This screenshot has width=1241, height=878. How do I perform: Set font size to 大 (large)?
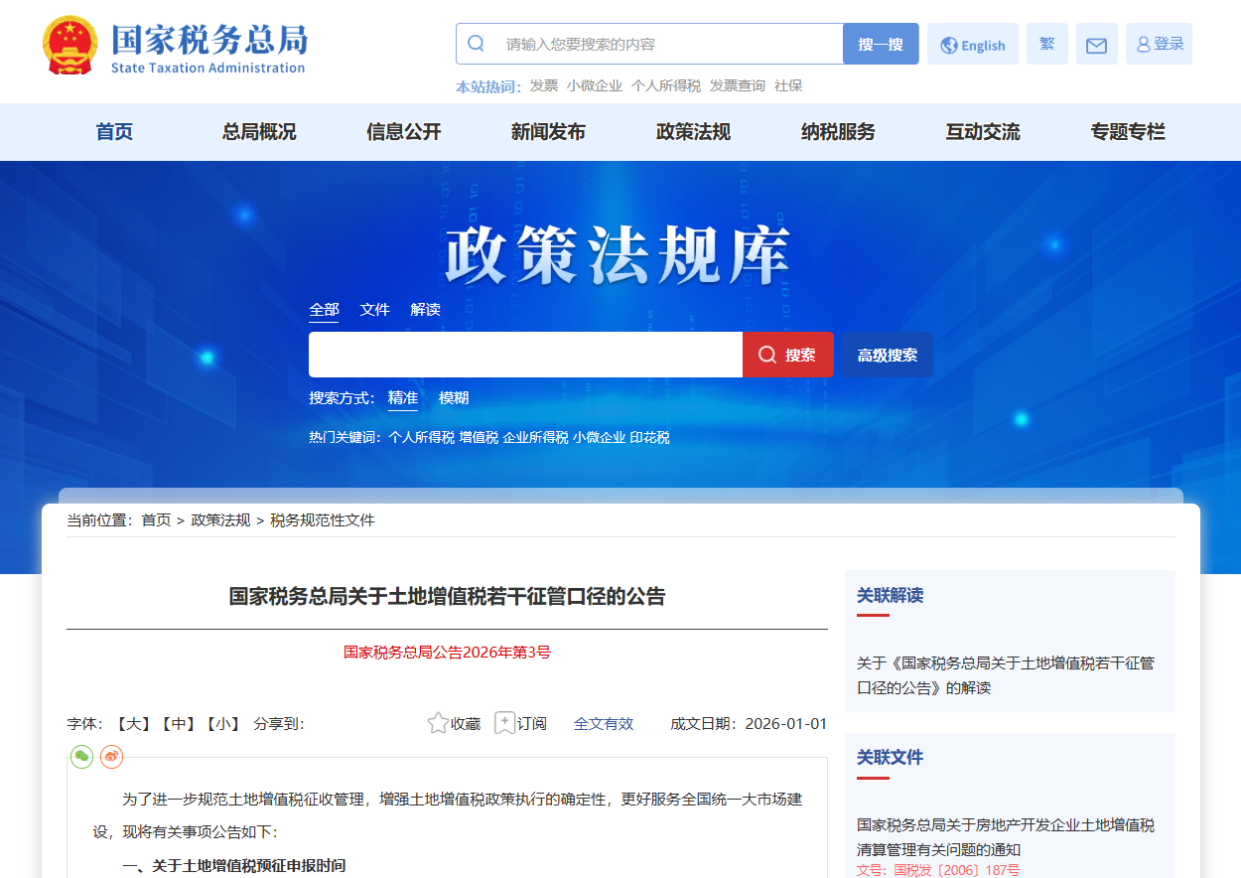(x=132, y=724)
